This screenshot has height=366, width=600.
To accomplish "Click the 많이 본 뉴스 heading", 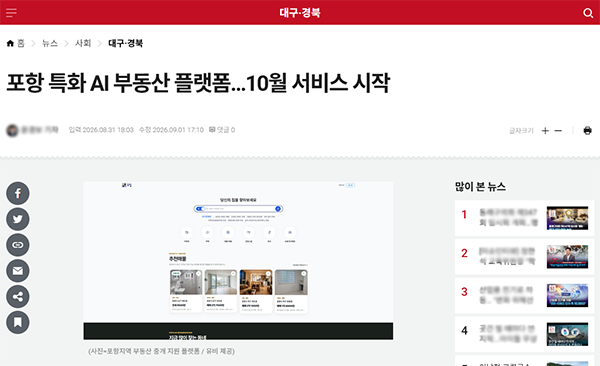I will 480,187.
